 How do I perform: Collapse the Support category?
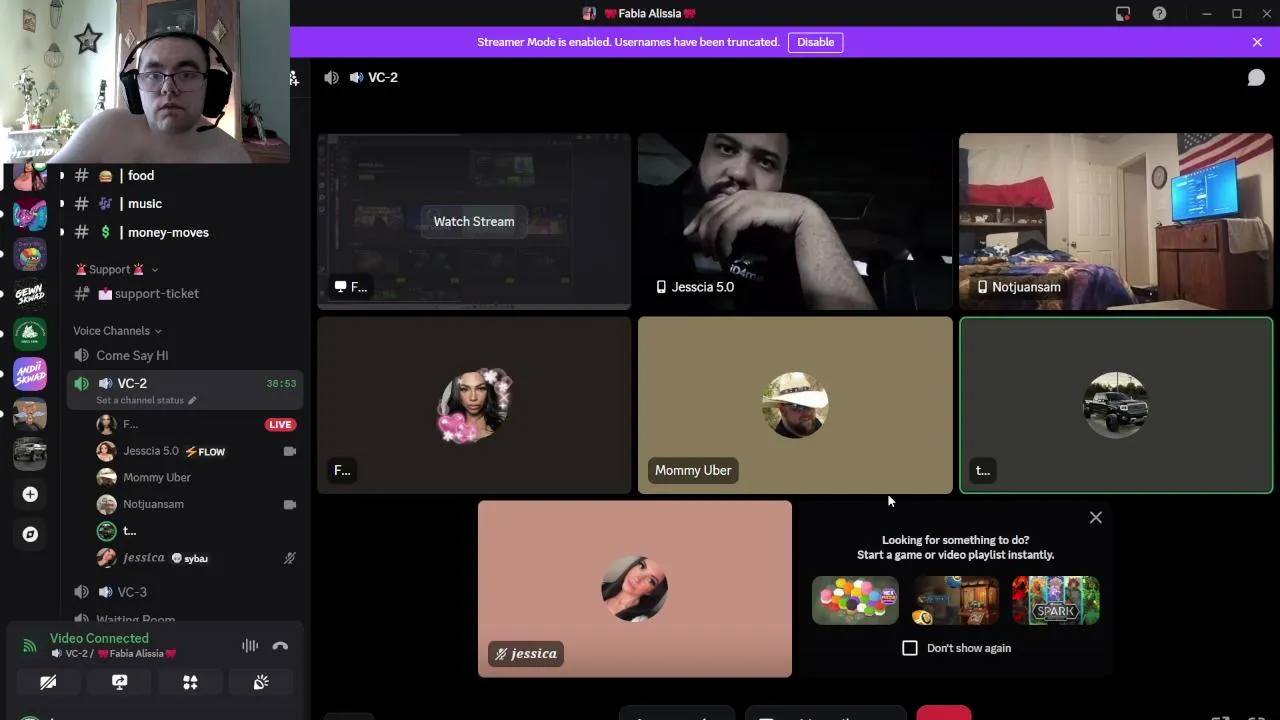pyautogui.click(x=117, y=269)
